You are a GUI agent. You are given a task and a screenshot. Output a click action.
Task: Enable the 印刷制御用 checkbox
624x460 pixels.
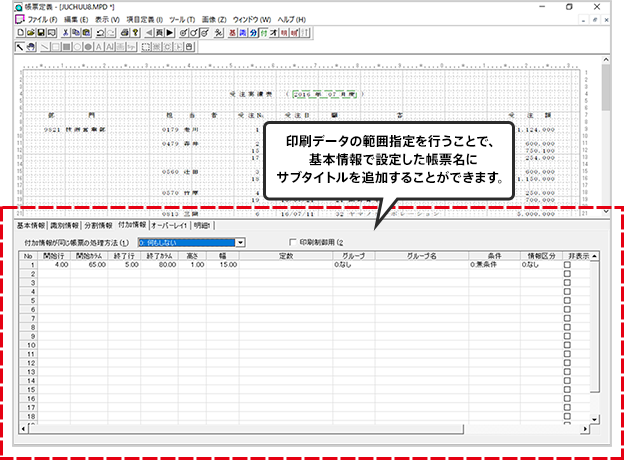(x=292, y=242)
